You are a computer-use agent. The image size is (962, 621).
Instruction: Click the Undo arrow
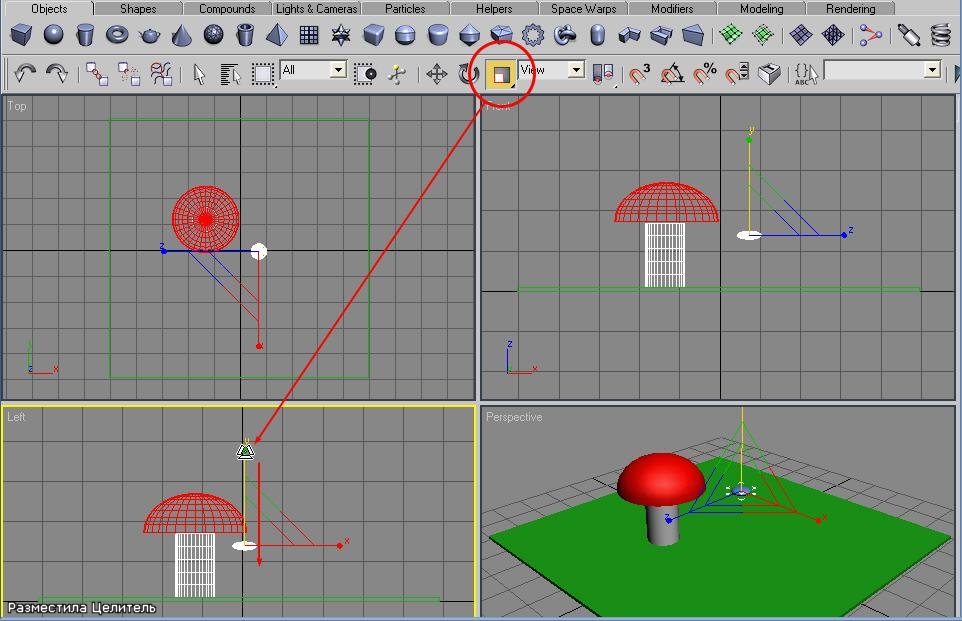[x=25, y=74]
